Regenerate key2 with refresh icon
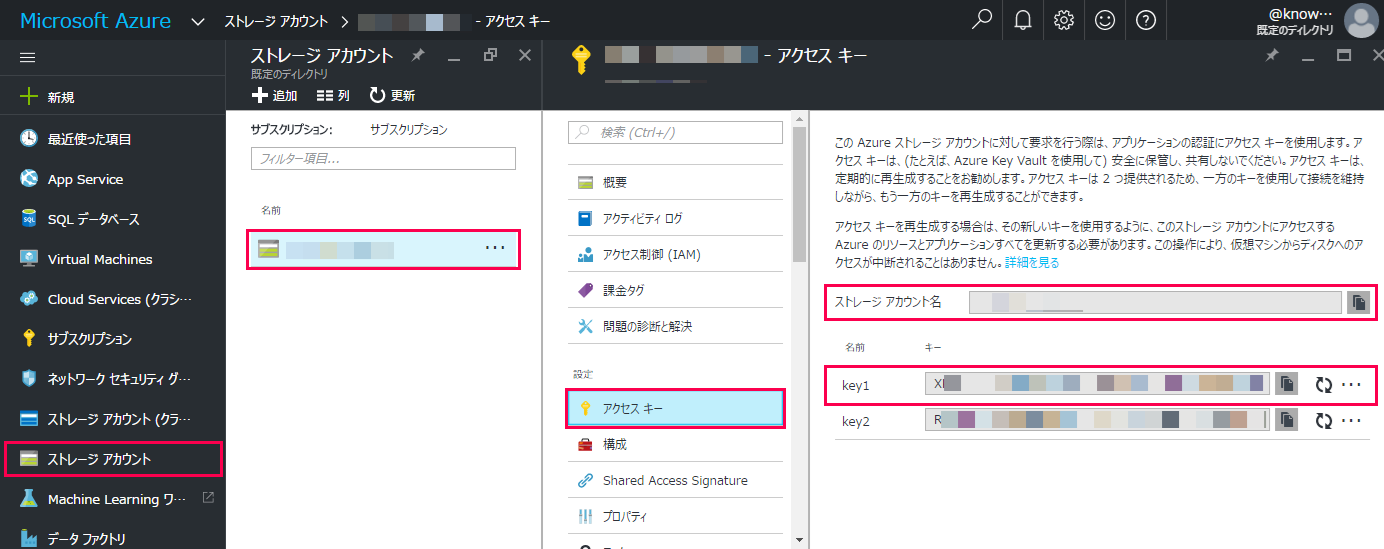 tap(1324, 421)
